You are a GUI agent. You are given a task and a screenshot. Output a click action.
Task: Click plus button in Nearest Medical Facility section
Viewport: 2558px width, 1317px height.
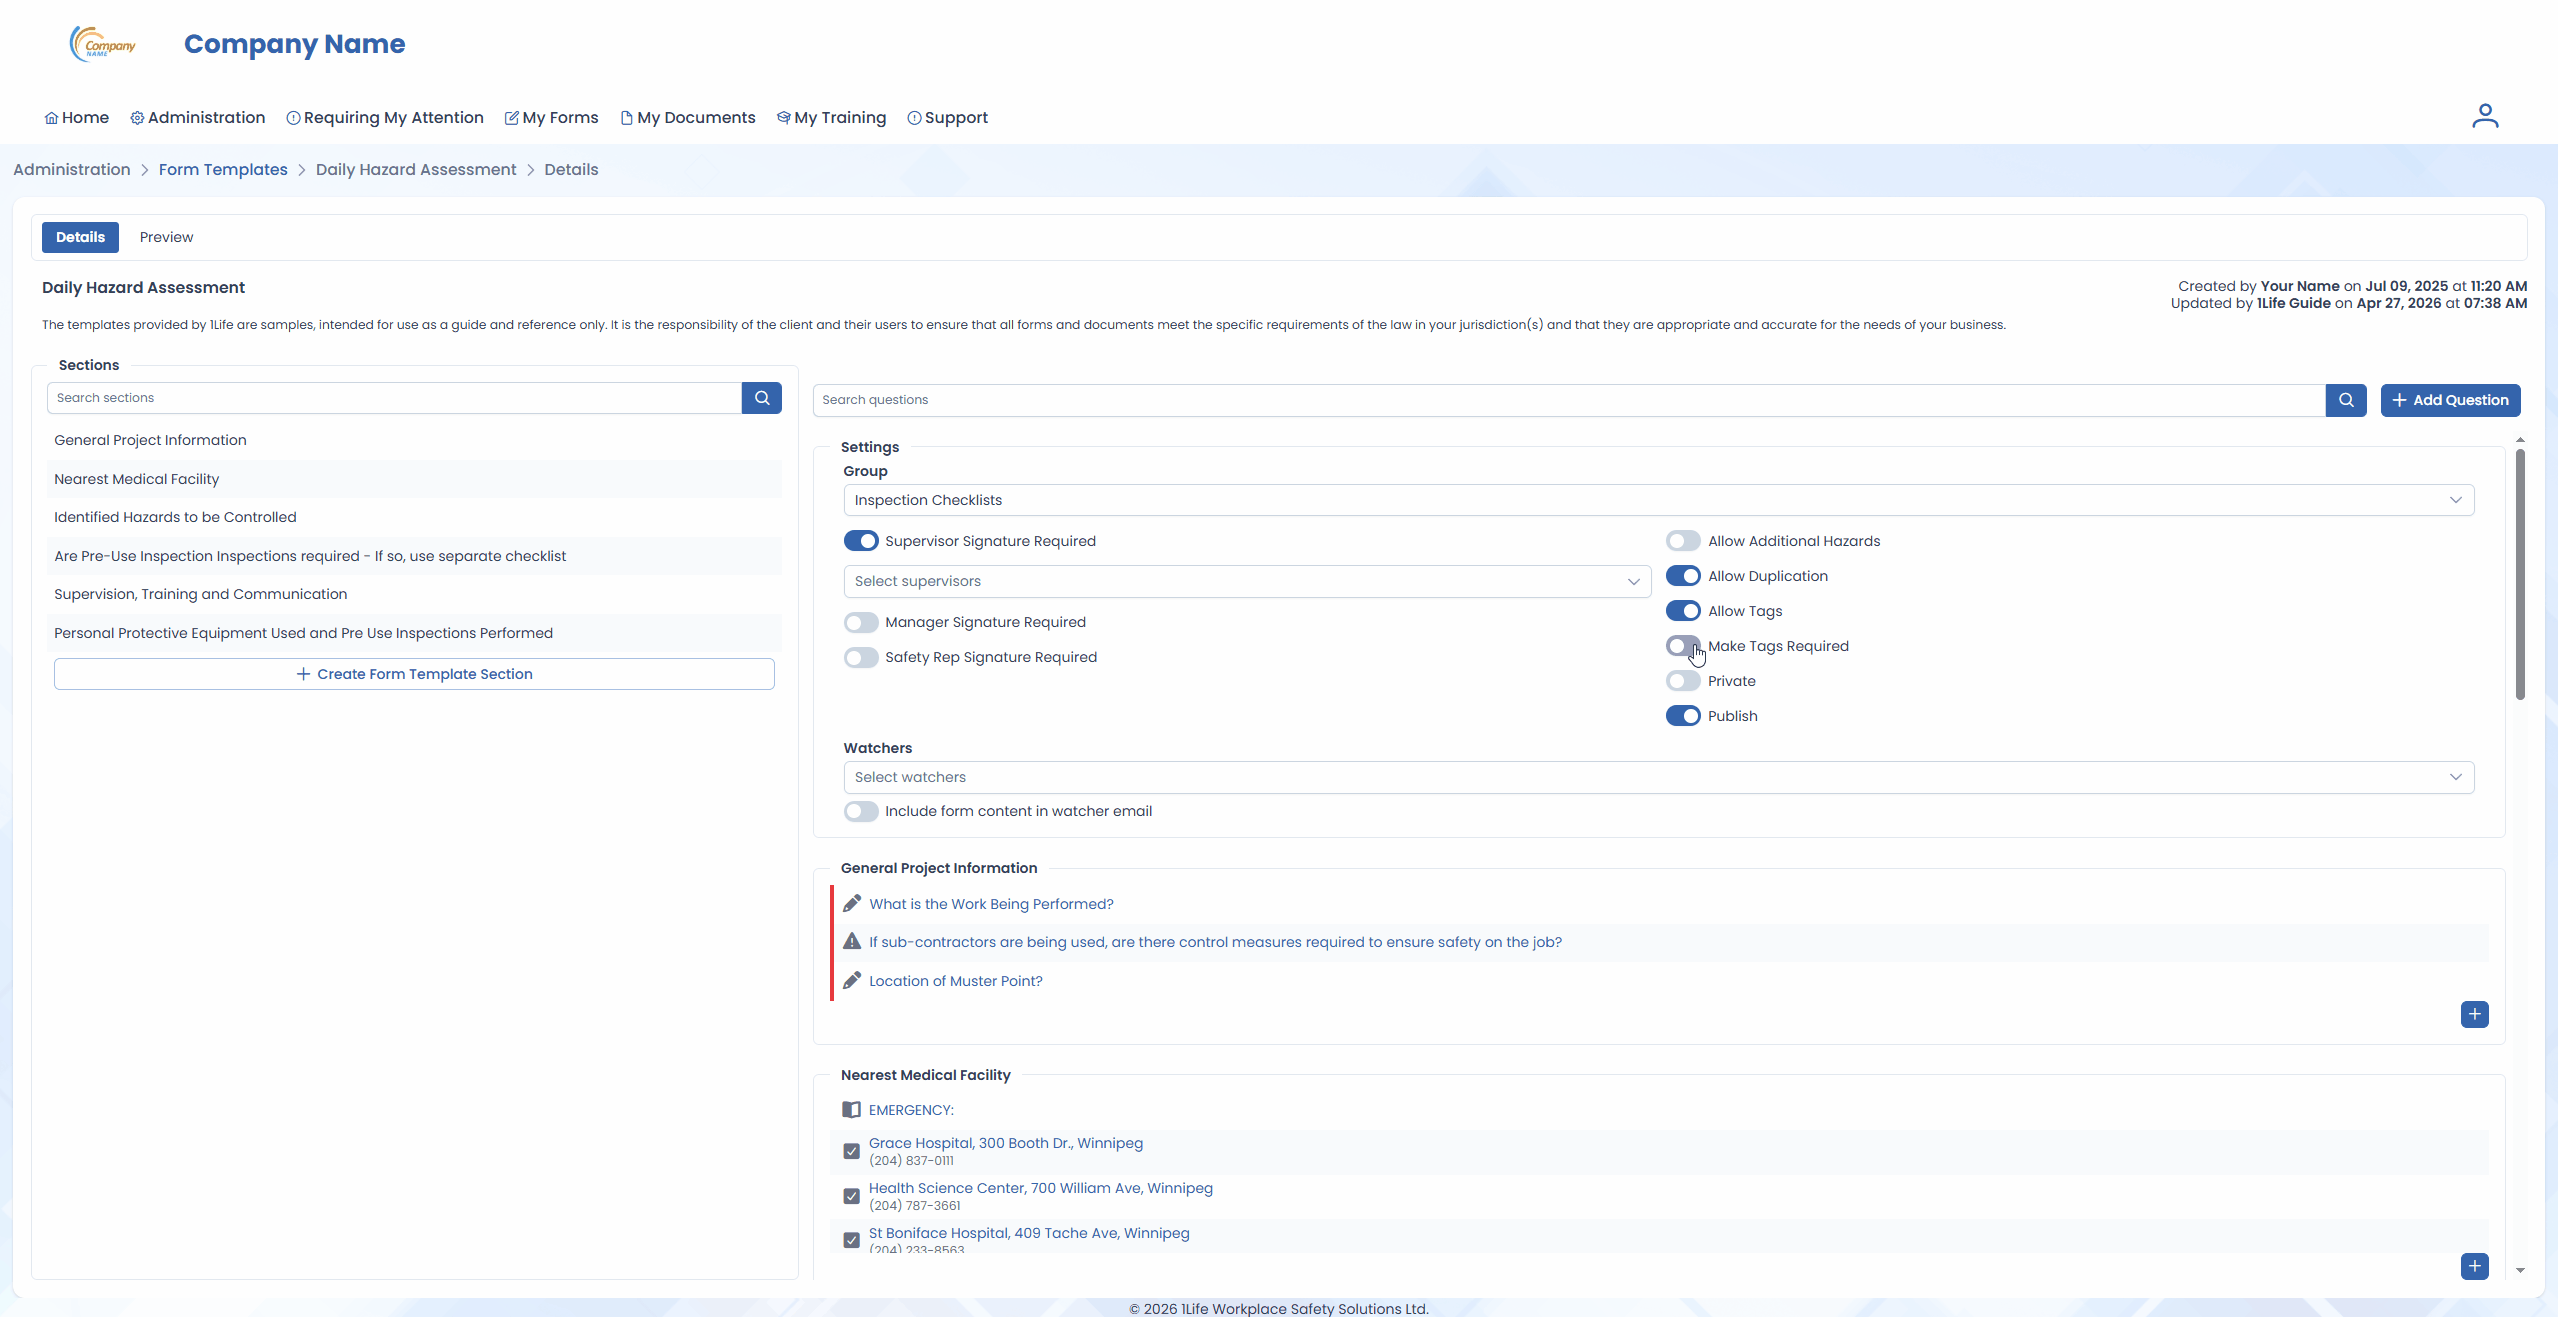2475,1266
